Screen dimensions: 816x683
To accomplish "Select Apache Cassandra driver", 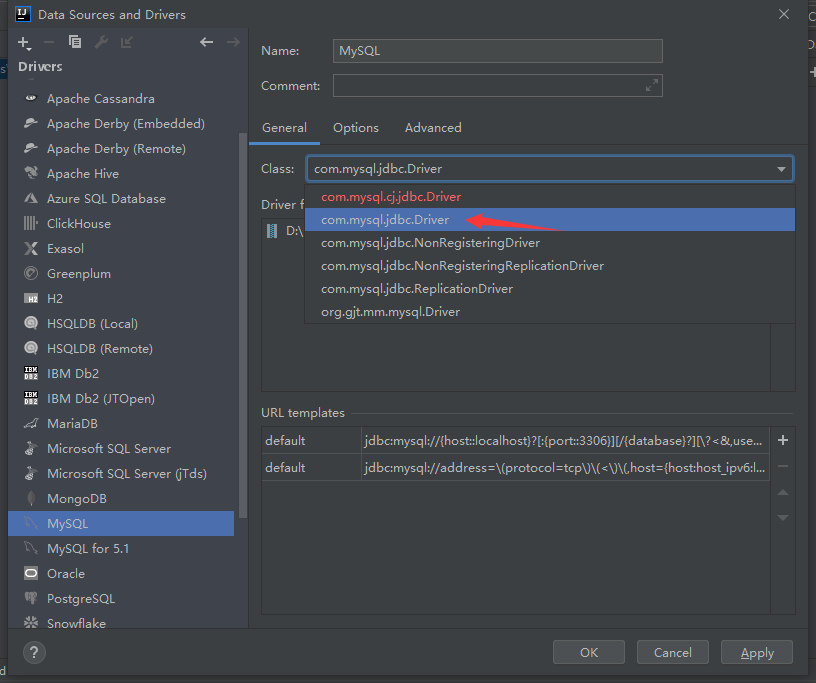I will point(121,98).
